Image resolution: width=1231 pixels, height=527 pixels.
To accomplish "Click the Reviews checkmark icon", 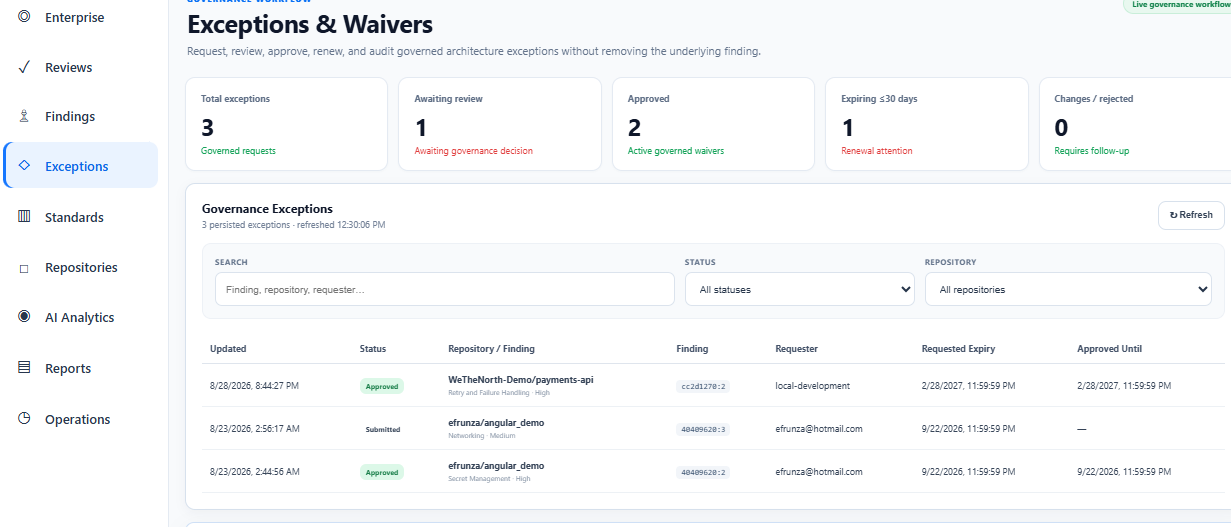I will tap(24, 67).
